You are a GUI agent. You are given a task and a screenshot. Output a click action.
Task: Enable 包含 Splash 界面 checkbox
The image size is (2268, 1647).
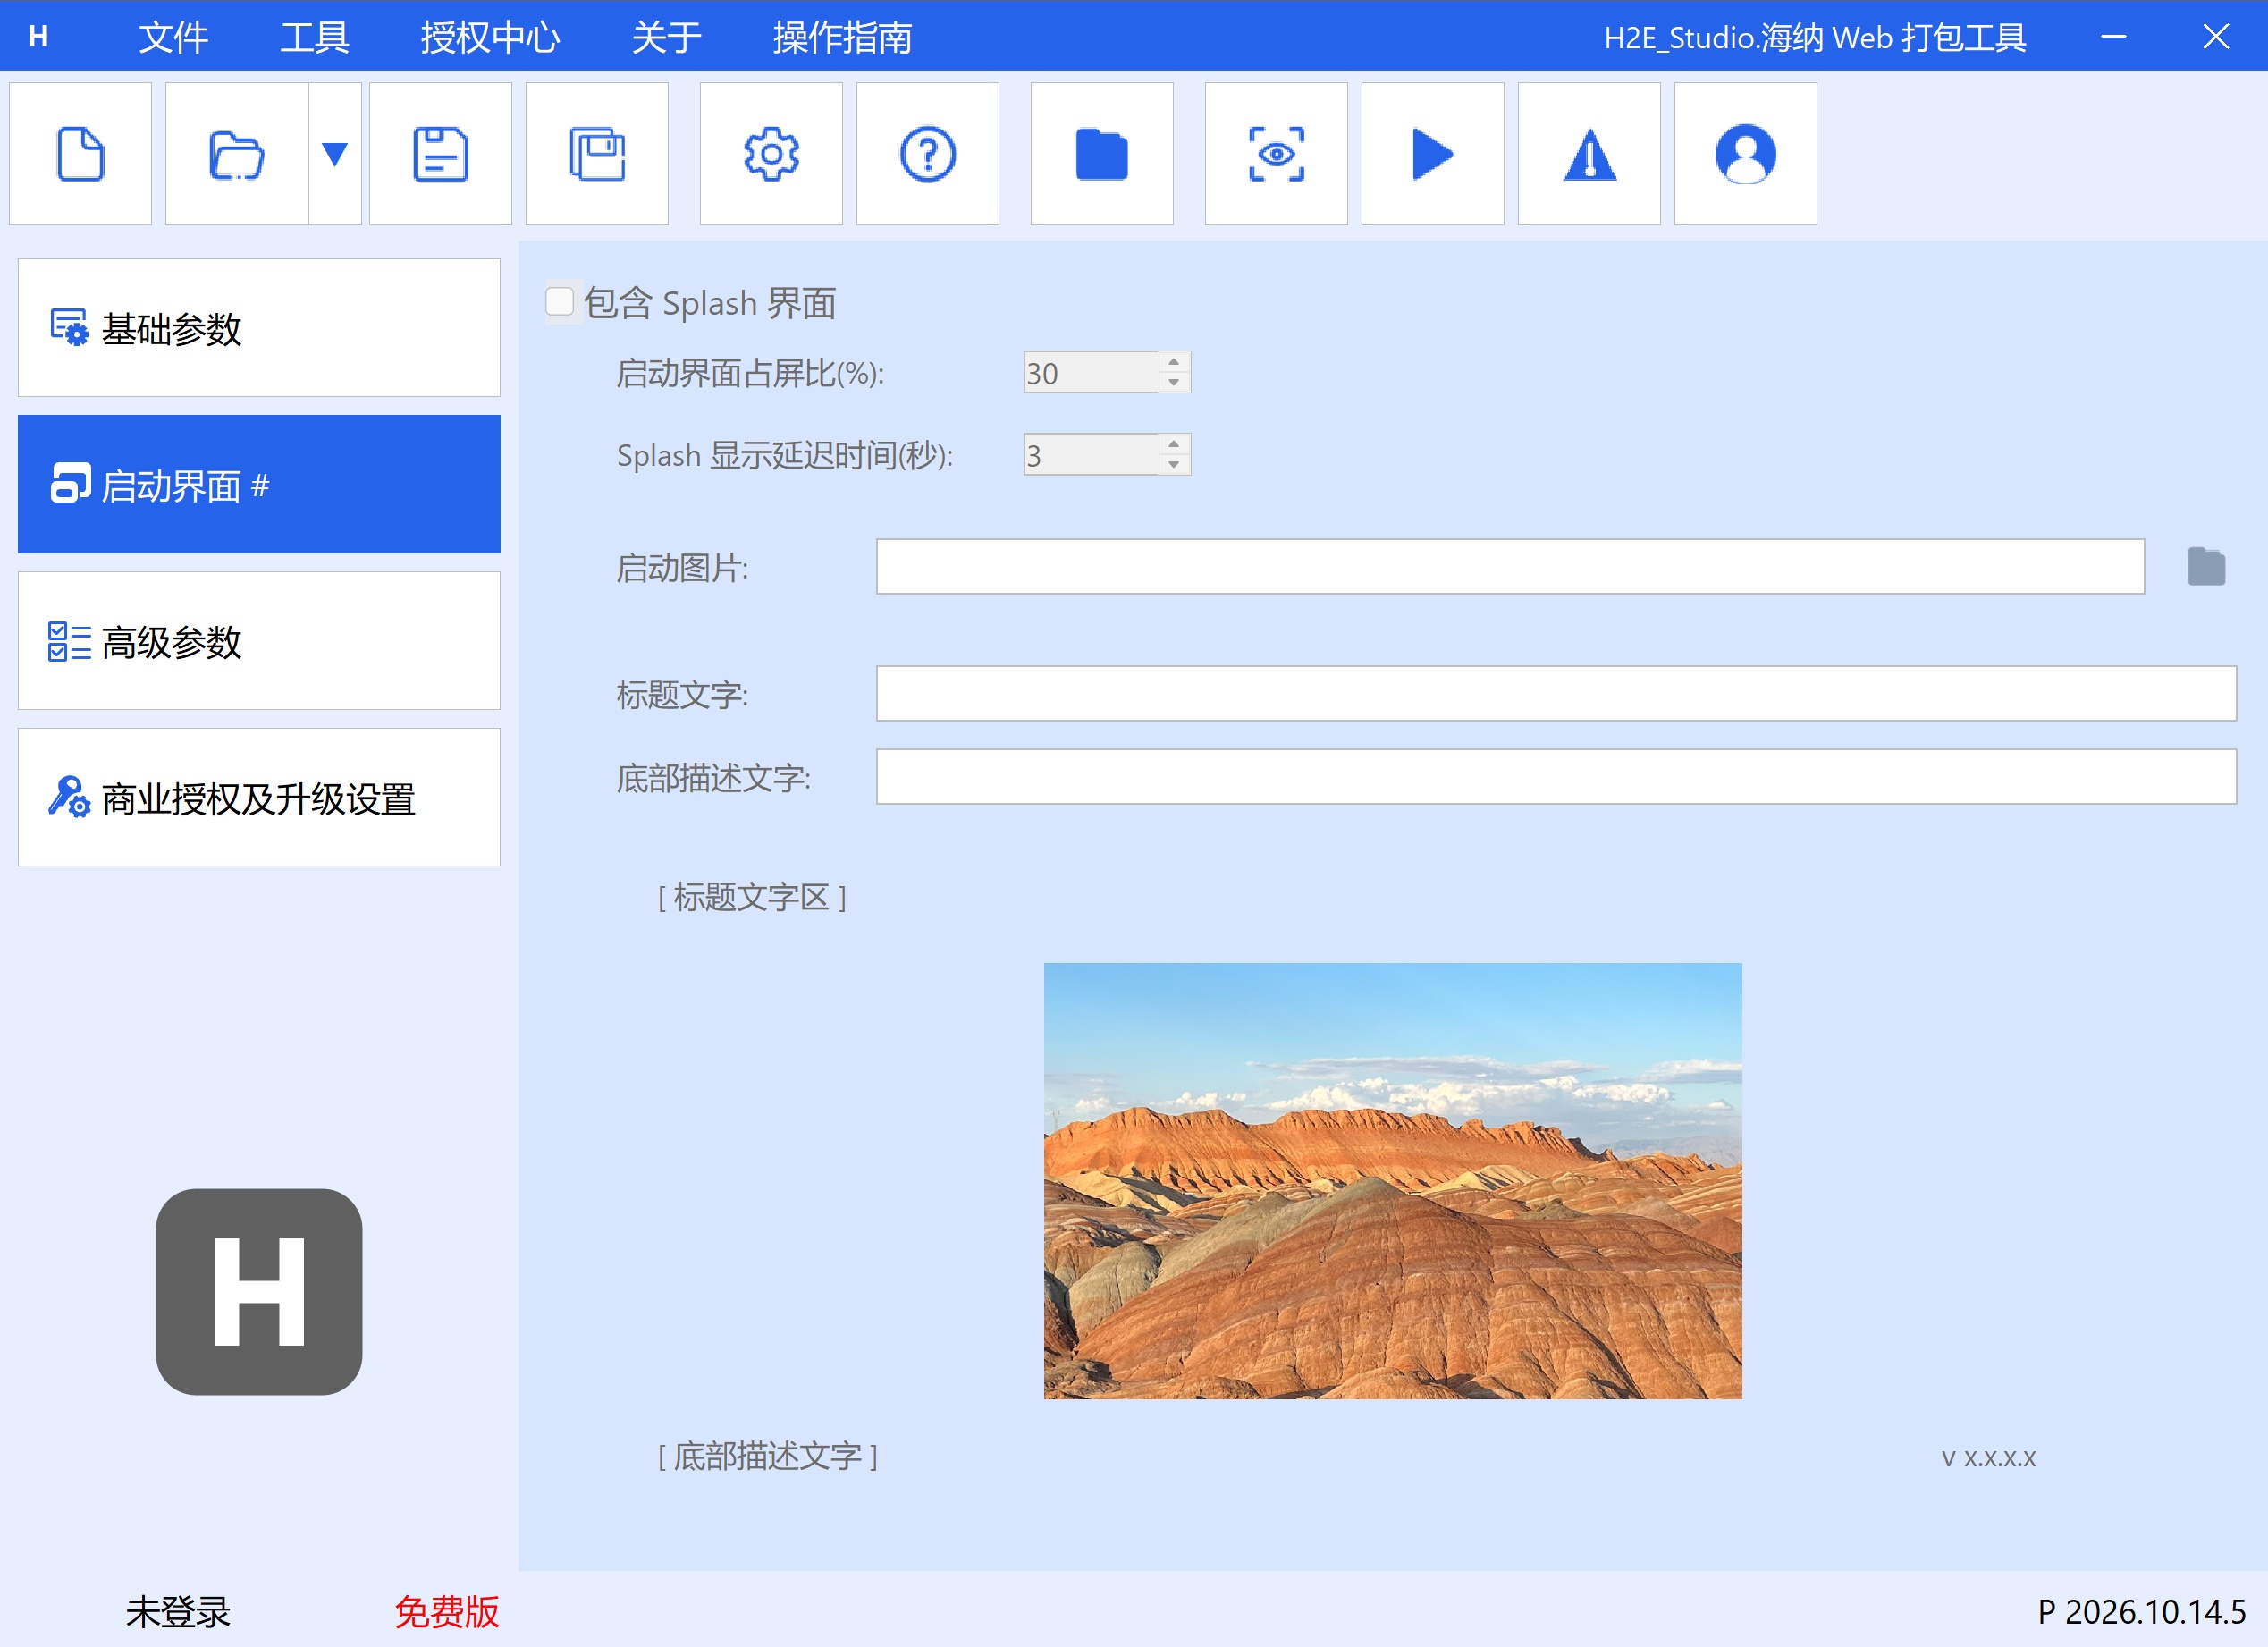(559, 302)
